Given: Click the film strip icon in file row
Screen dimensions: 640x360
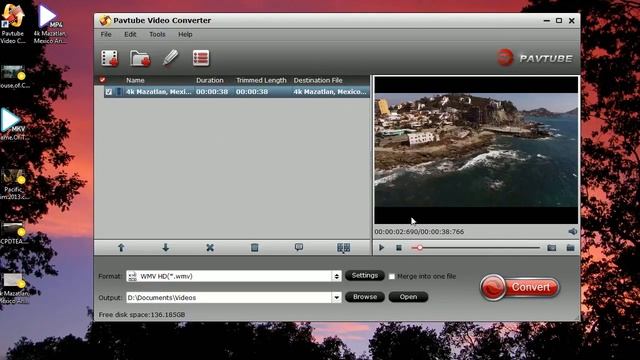Looking at the screenshot, I should pyautogui.click(x=118, y=92).
